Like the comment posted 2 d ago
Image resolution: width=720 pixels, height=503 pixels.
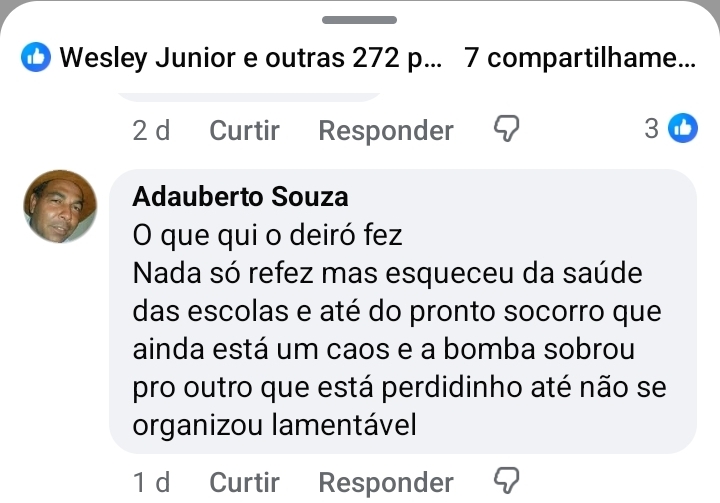coord(244,130)
